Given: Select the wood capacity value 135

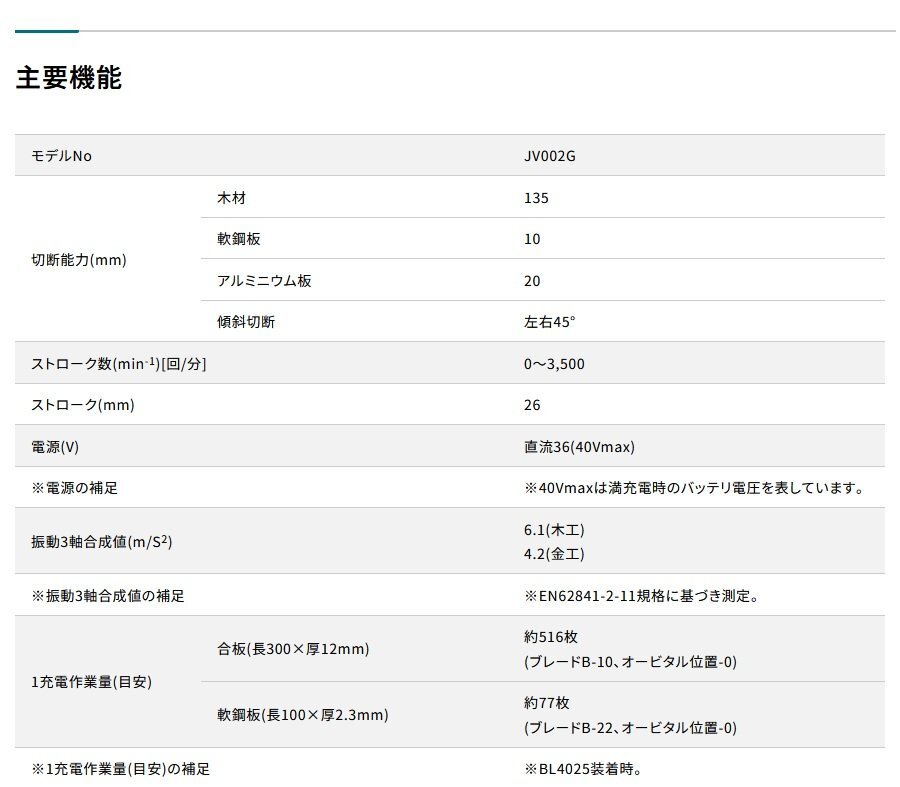Looking at the screenshot, I should click(536, 198).
